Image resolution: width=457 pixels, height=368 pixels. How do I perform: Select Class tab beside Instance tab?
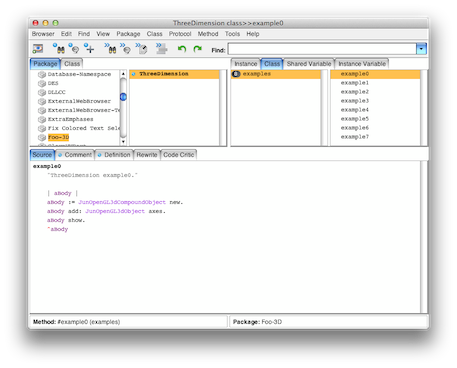coord(272,64)
